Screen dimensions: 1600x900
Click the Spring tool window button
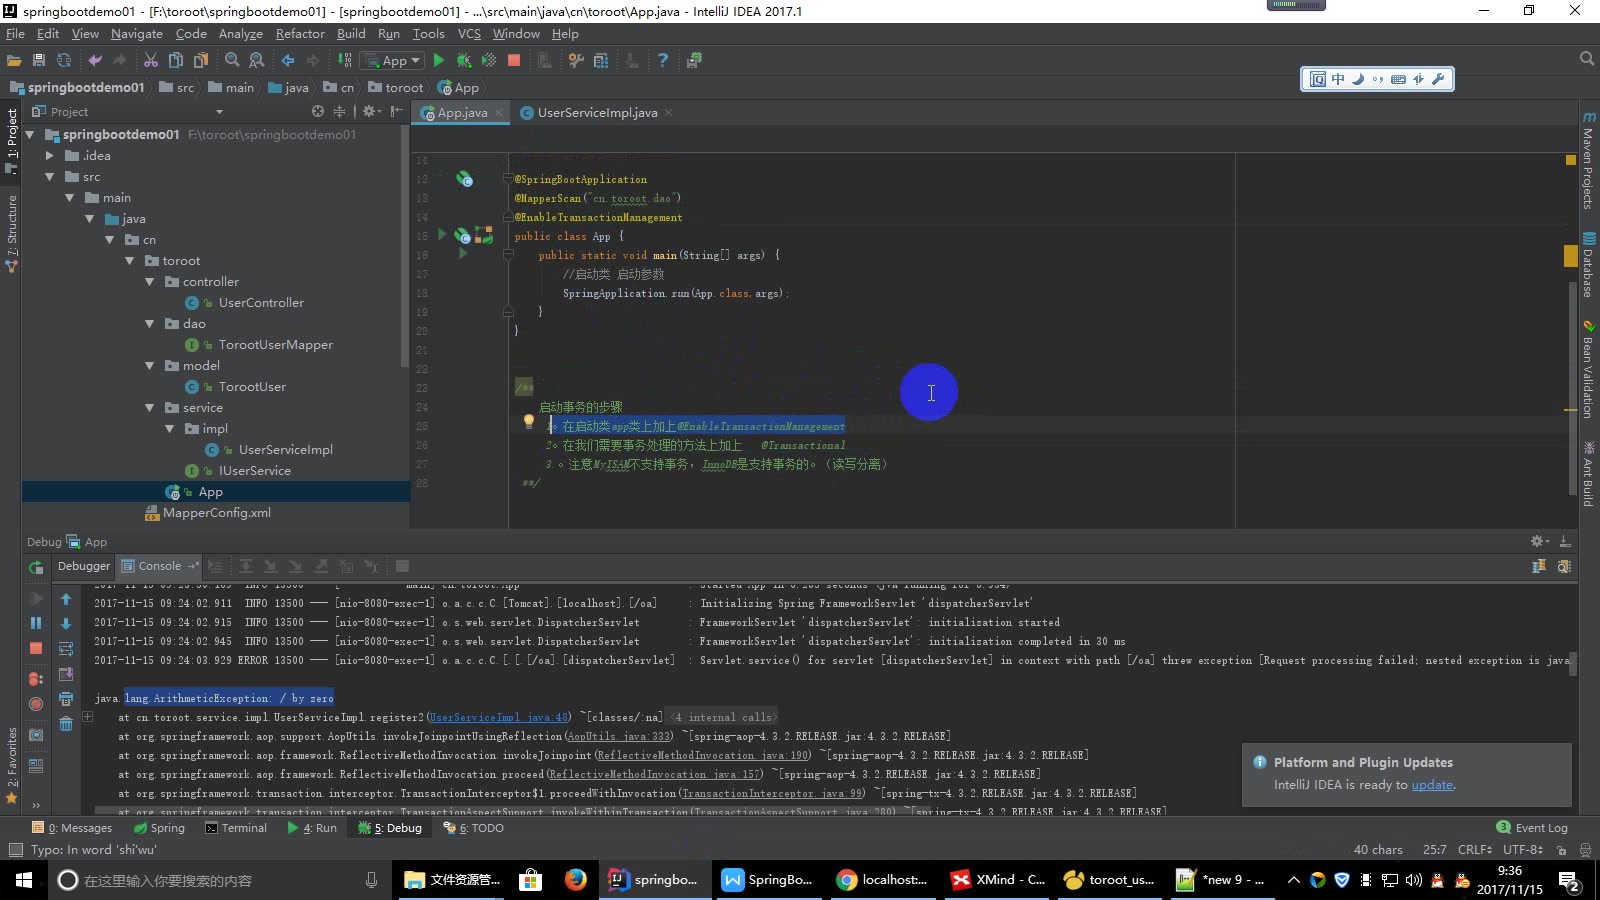(x=159, y=828)
